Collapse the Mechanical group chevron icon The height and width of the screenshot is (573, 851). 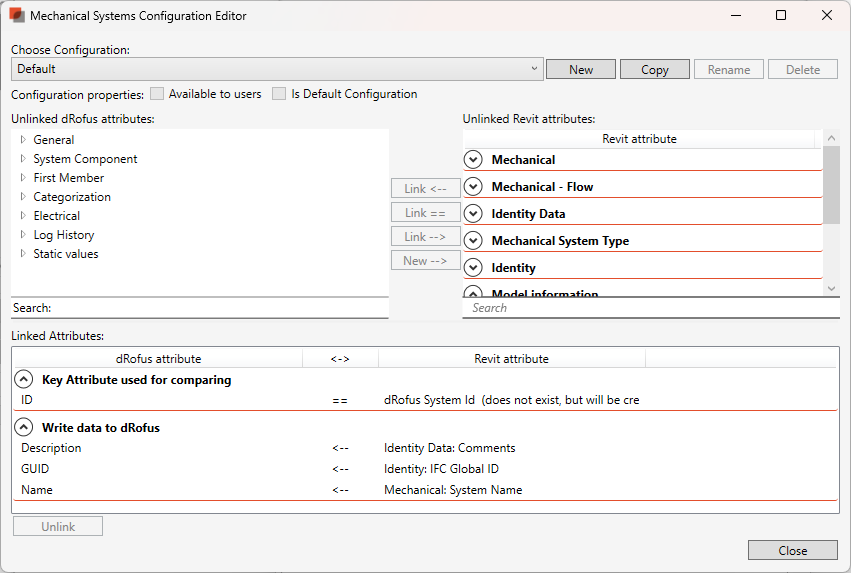click(x=473, y=160)
